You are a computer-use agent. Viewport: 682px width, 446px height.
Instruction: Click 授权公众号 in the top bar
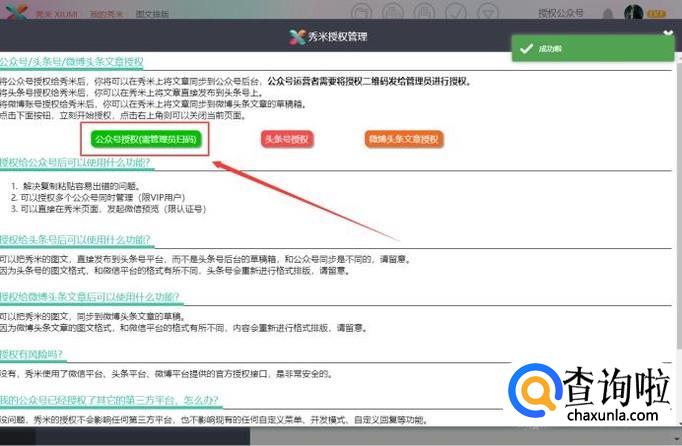pyautogui.click(x=561, y=13)
